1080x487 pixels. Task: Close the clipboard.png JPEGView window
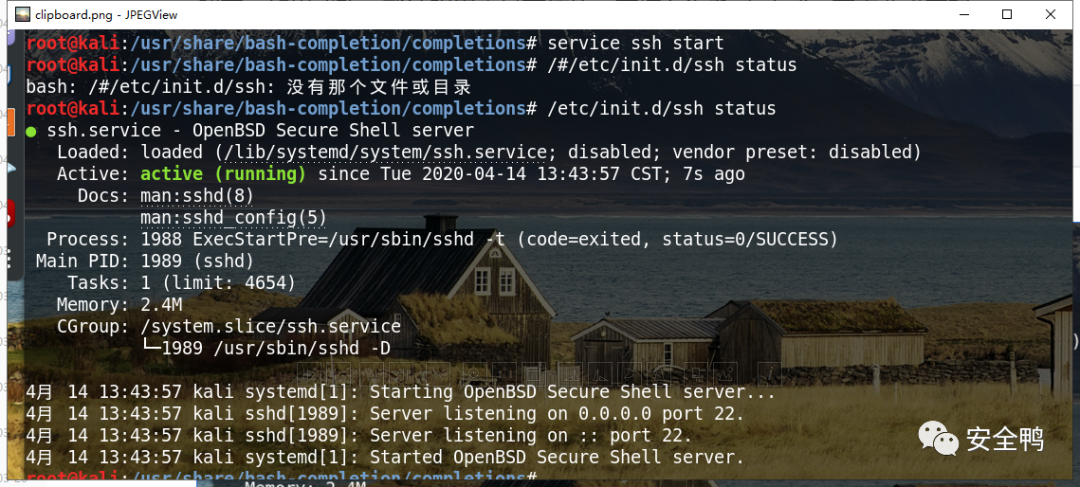click(1051, 14)
